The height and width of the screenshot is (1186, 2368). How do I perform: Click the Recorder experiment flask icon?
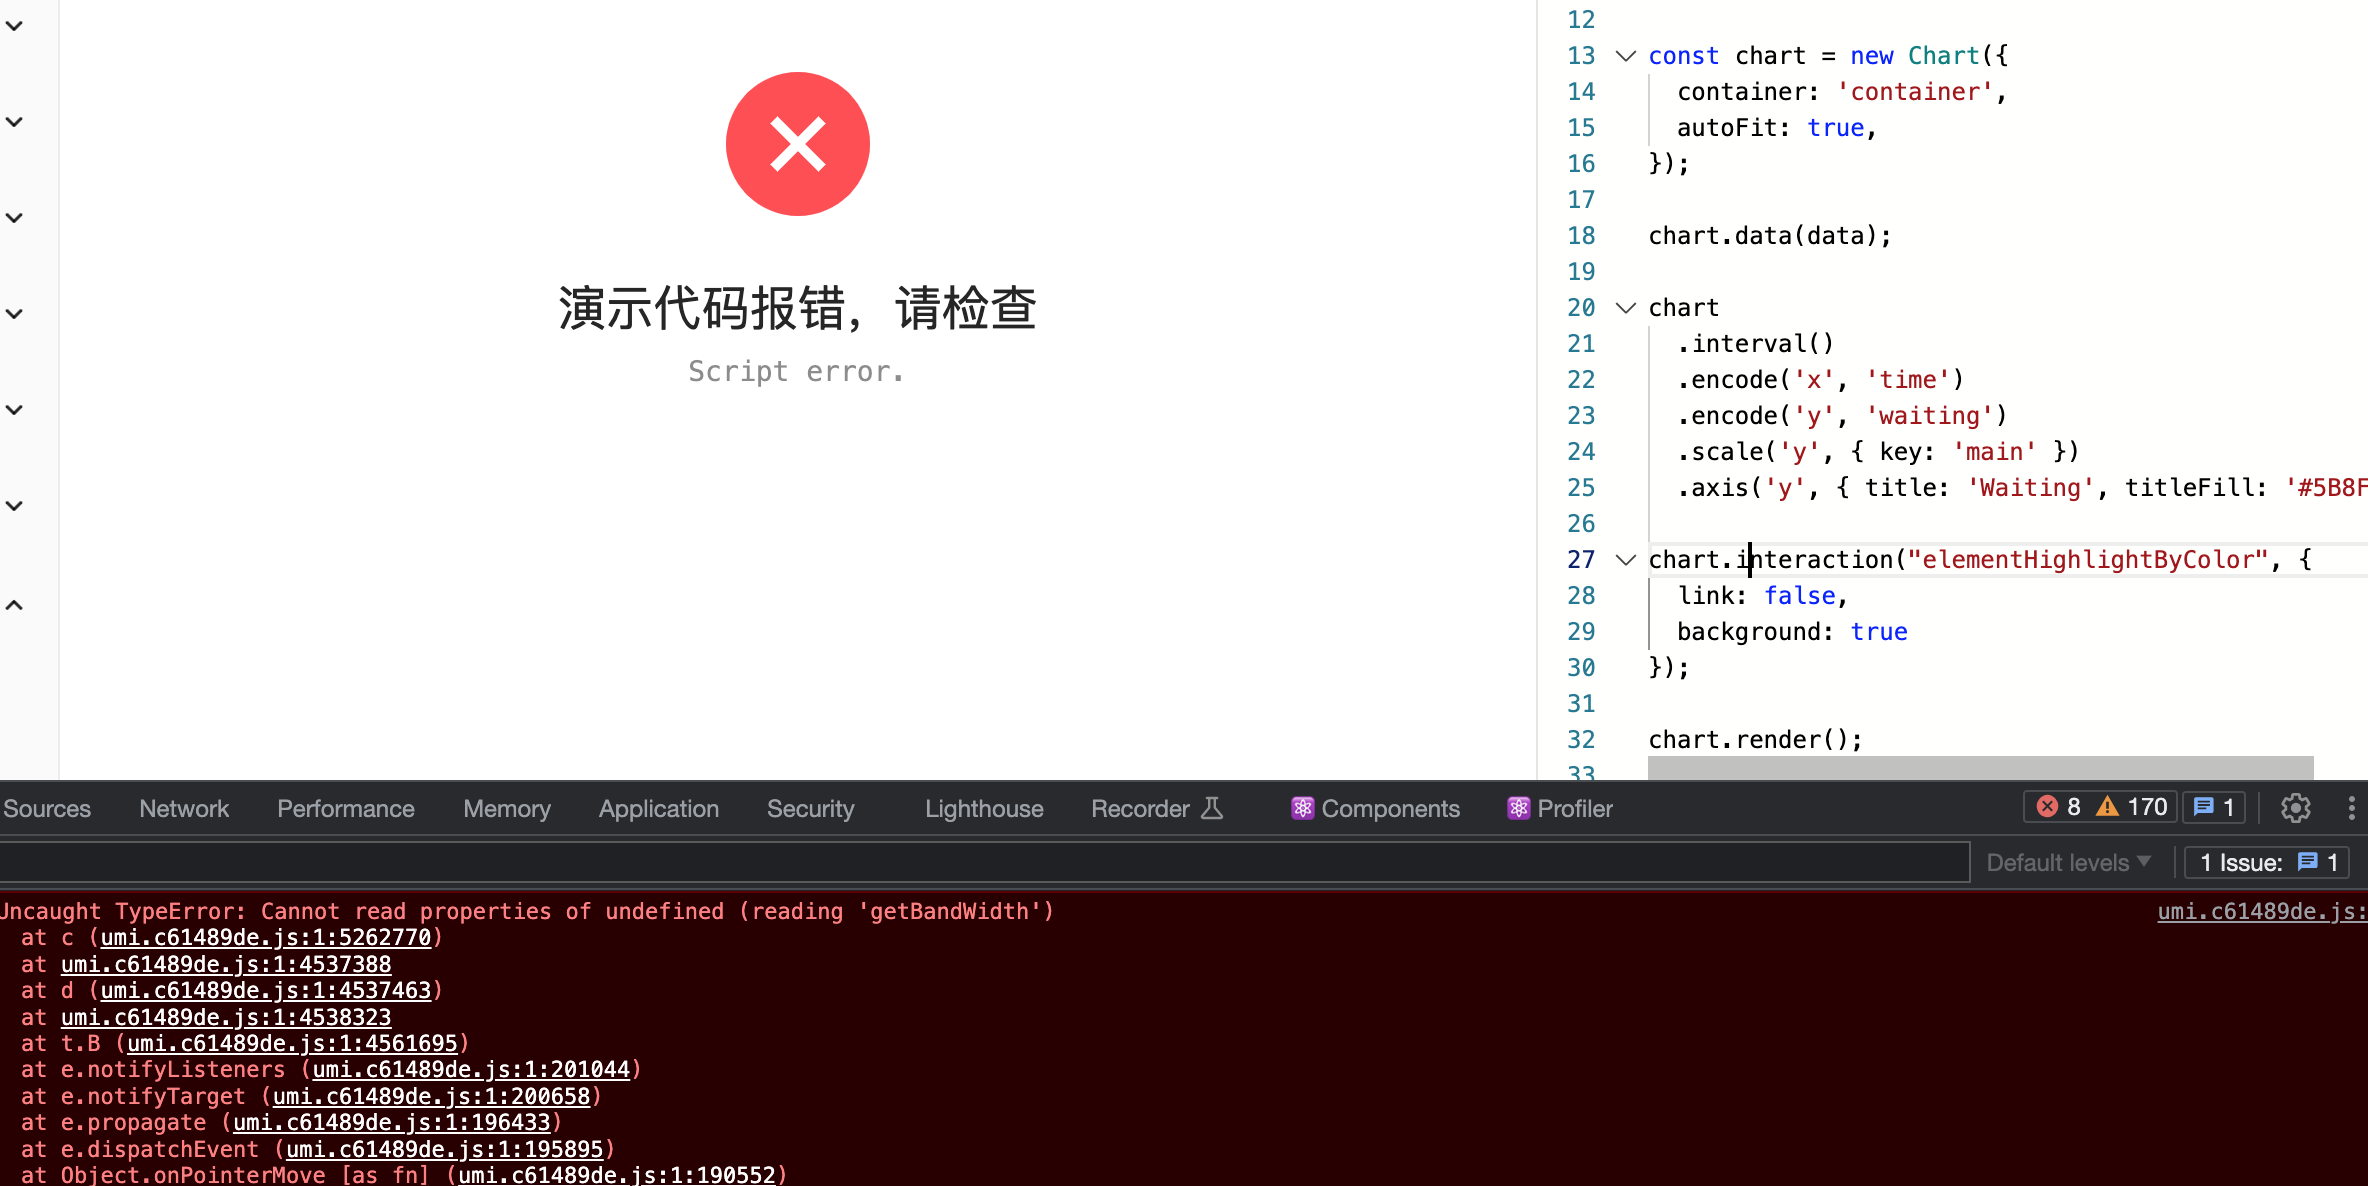[1212, 808]
